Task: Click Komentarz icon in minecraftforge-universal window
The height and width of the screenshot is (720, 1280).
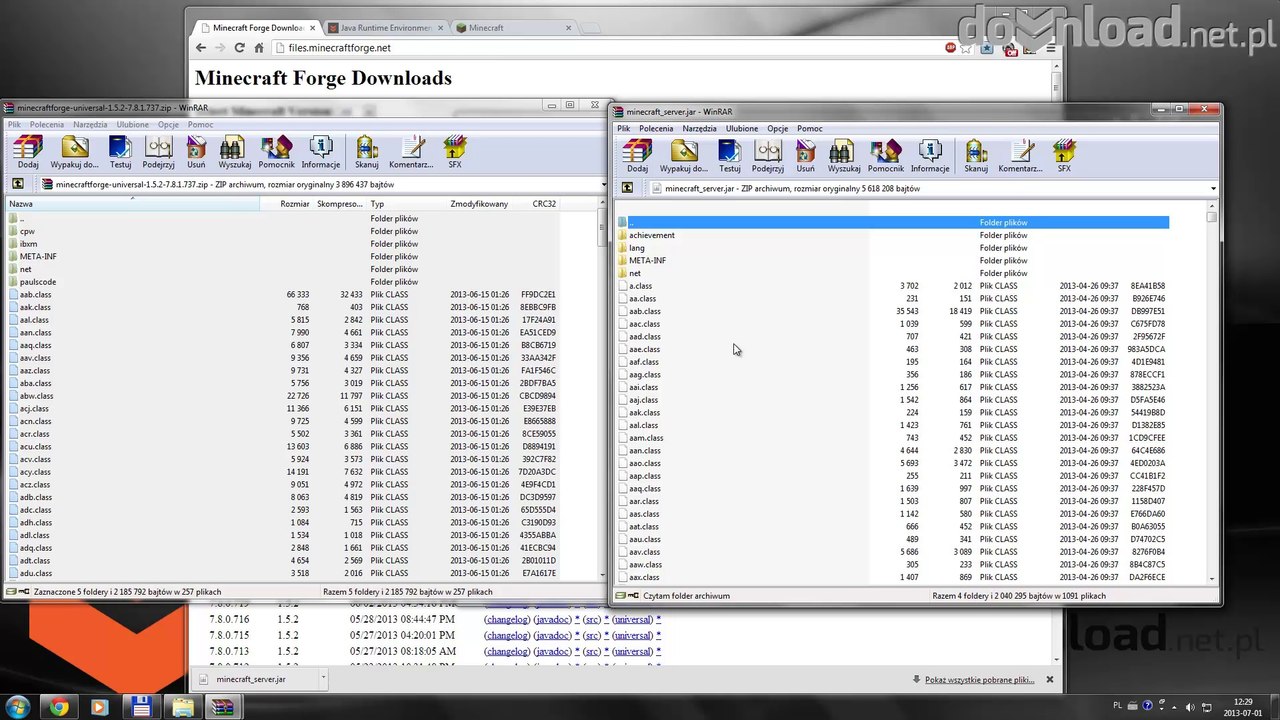Action: (411, 152)
